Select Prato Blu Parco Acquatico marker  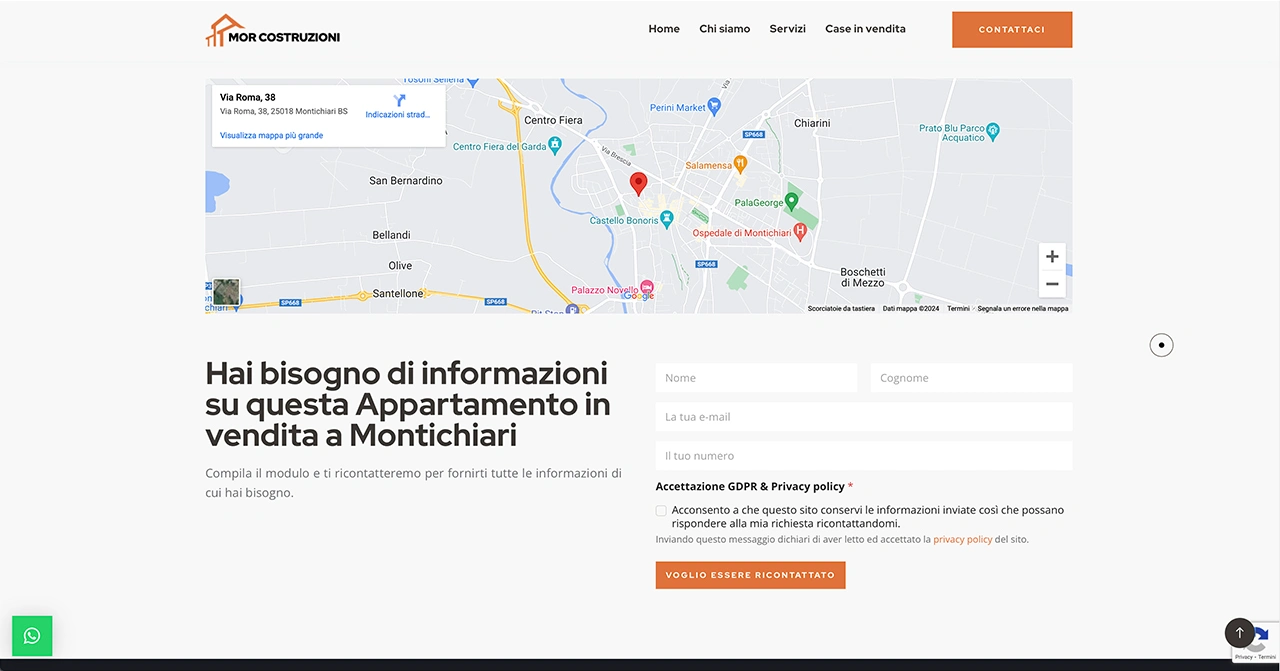point(992,131)
